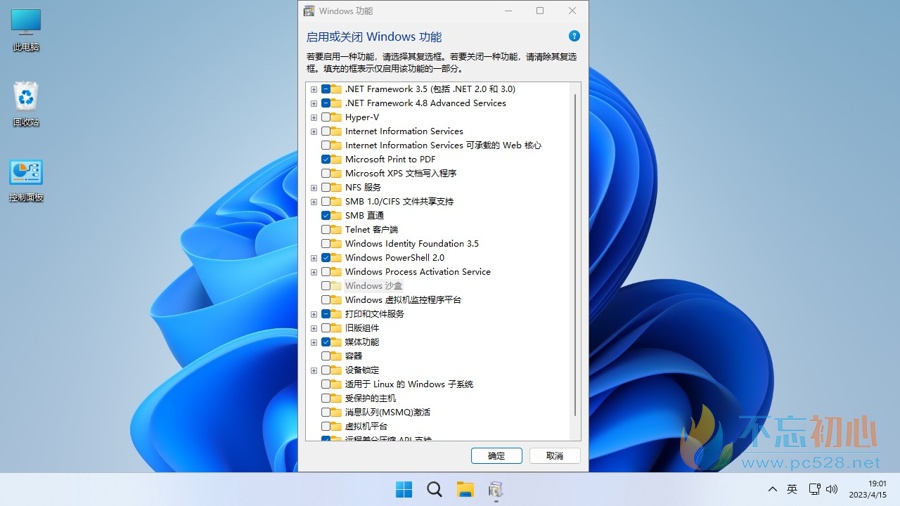Click the volume speaker tray icon
900x506 pixels.
[x=830, y=489]
